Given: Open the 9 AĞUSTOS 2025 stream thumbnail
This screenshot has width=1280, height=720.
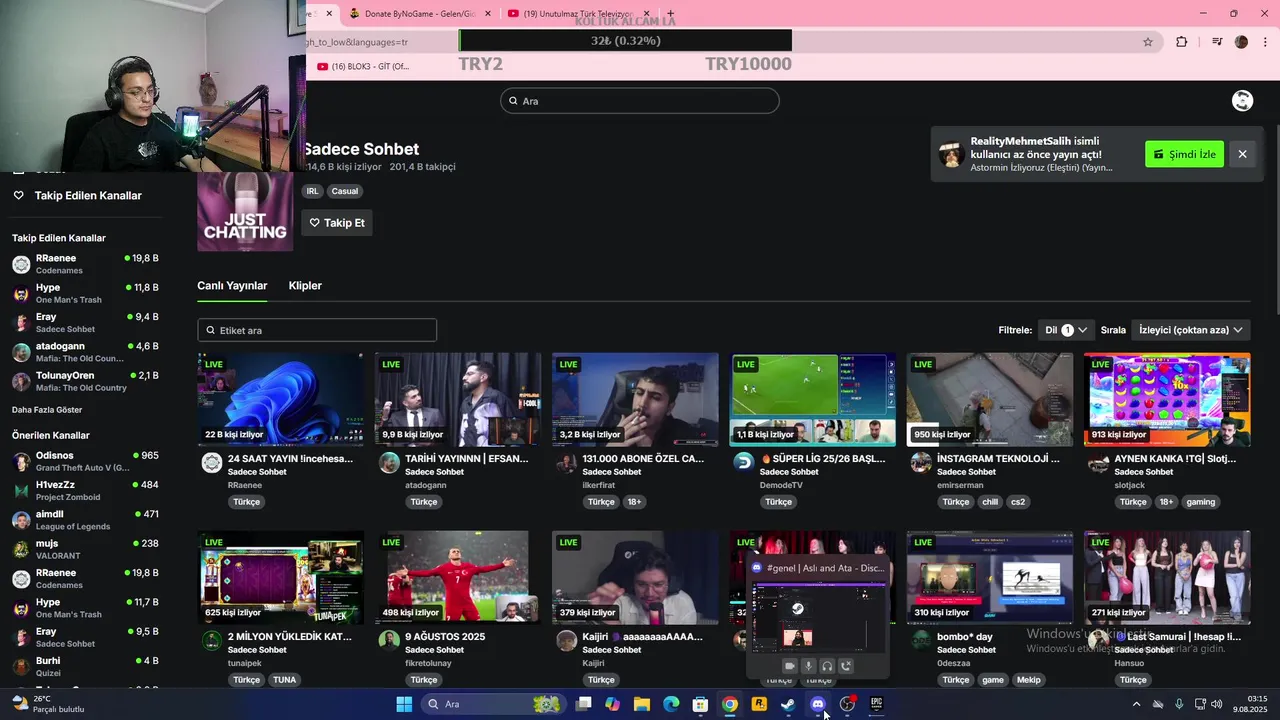Looking at the screenshot, I should (458, 577).
